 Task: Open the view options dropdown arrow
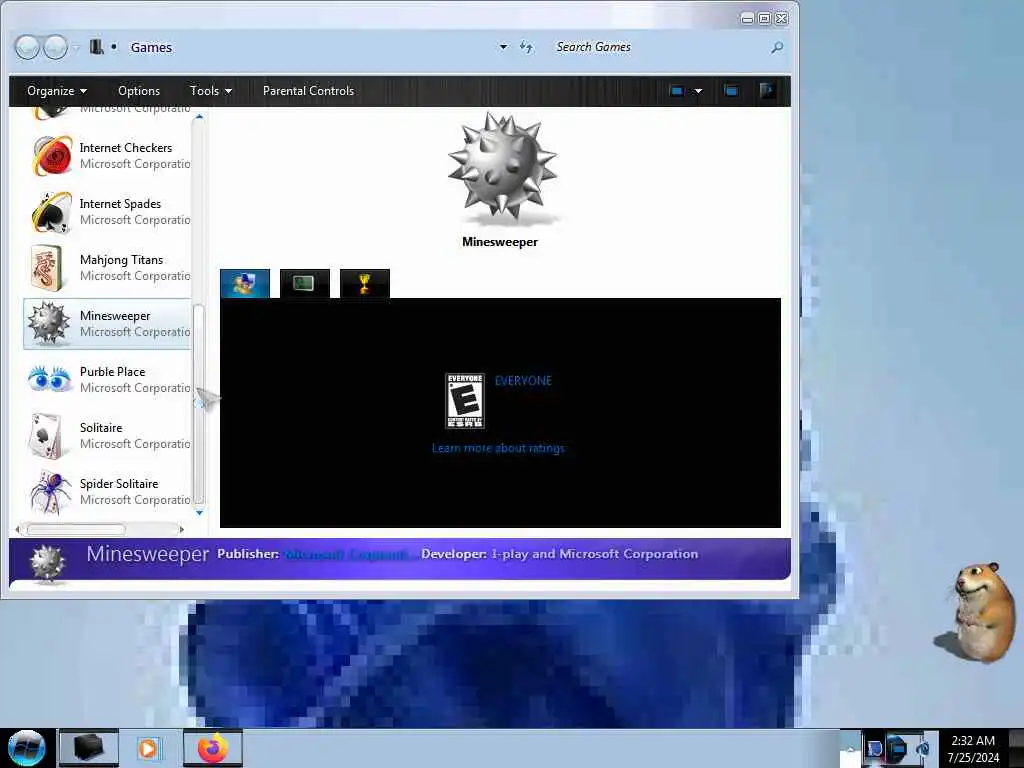[x=698, y=91]
